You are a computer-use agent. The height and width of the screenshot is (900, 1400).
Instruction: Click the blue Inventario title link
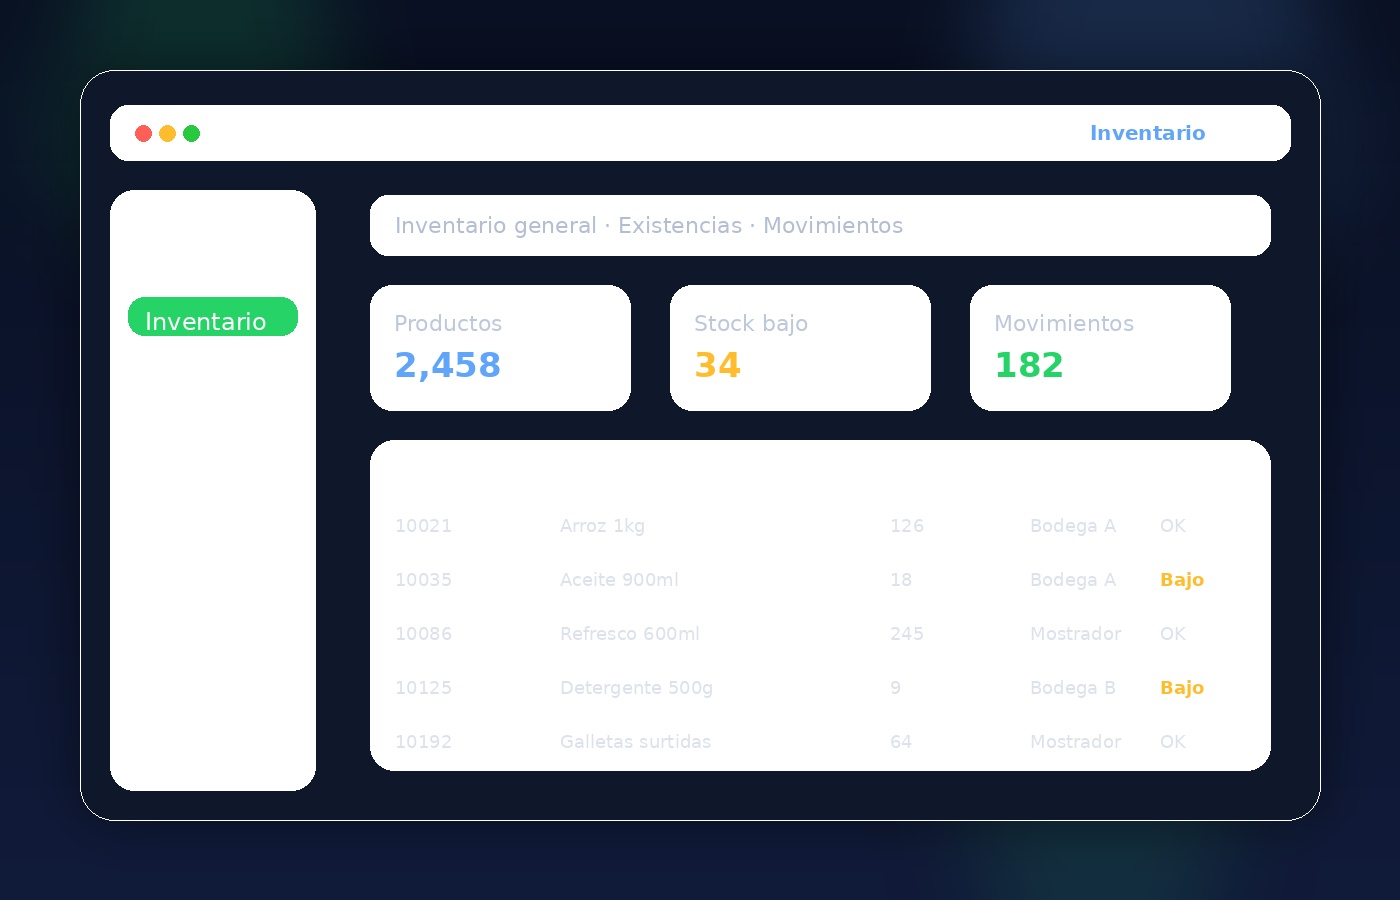pyautogui.click(x=1147, y=133)
